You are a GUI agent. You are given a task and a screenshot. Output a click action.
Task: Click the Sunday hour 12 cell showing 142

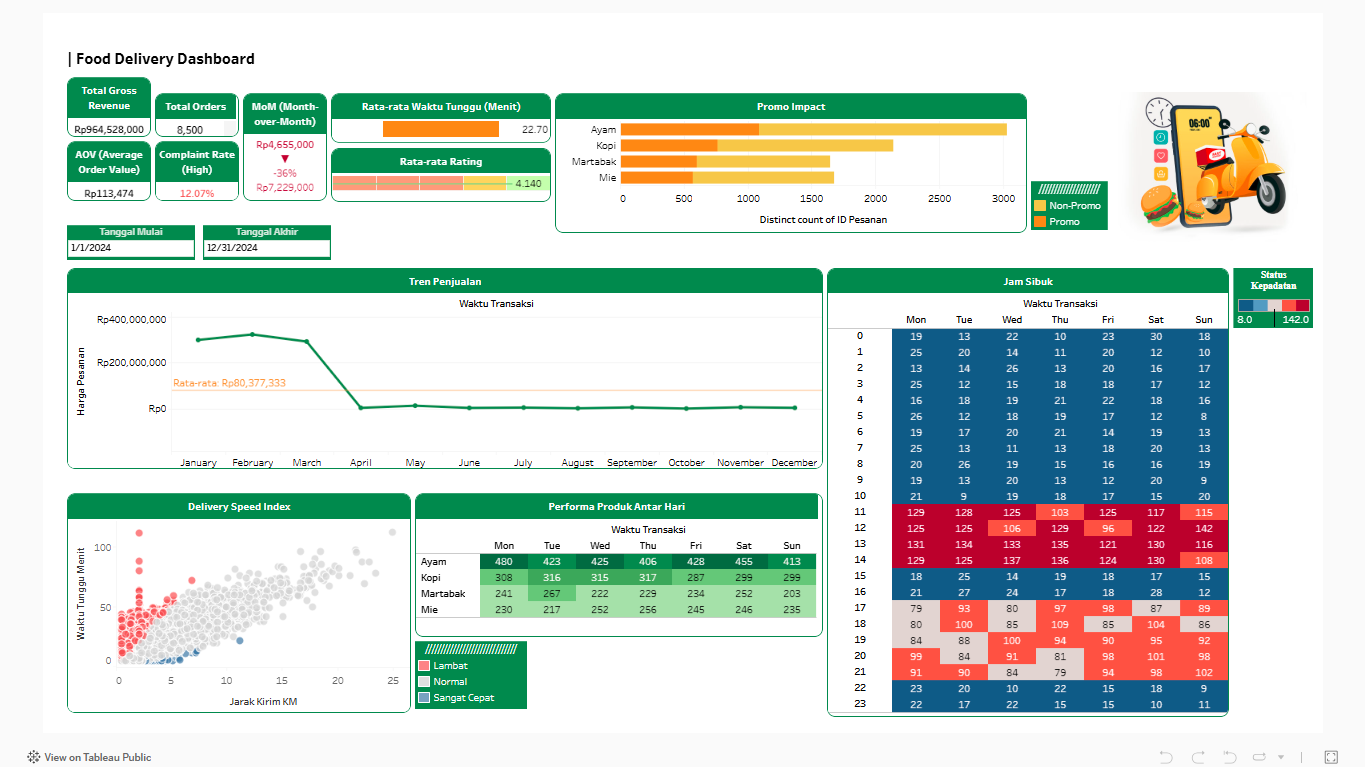tap(1204, 528)
